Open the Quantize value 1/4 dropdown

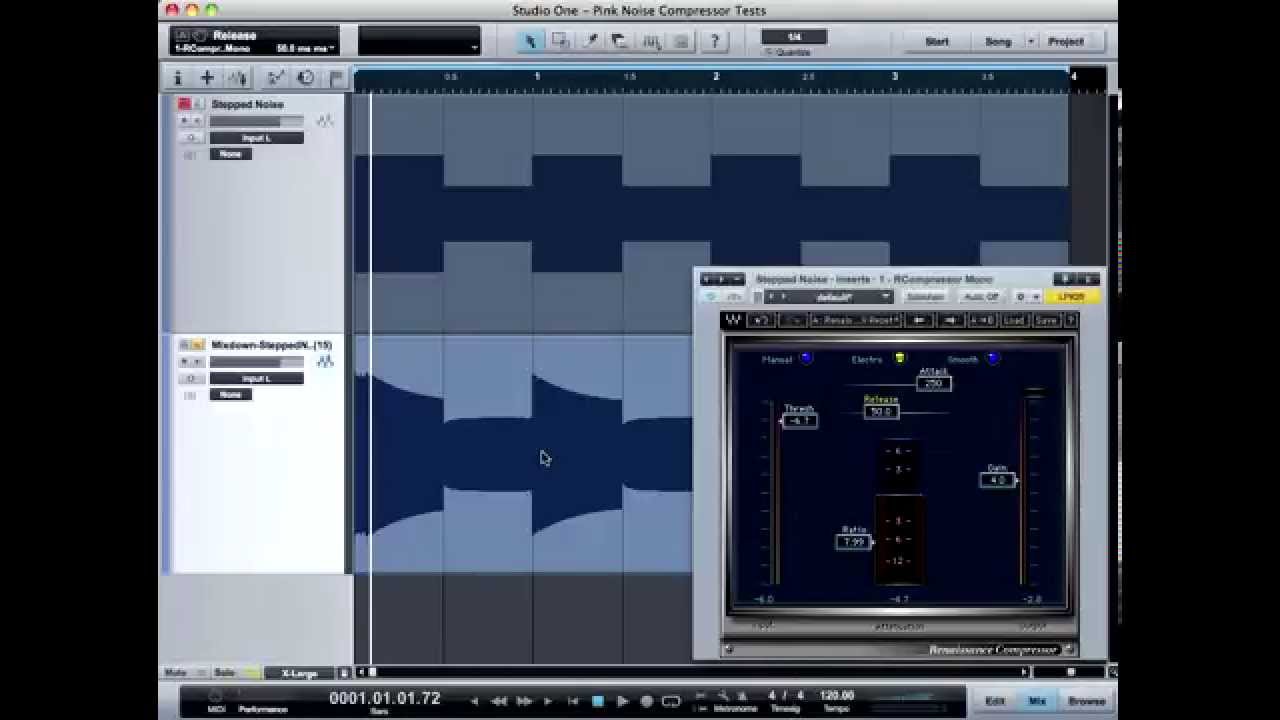click(794, 37)
